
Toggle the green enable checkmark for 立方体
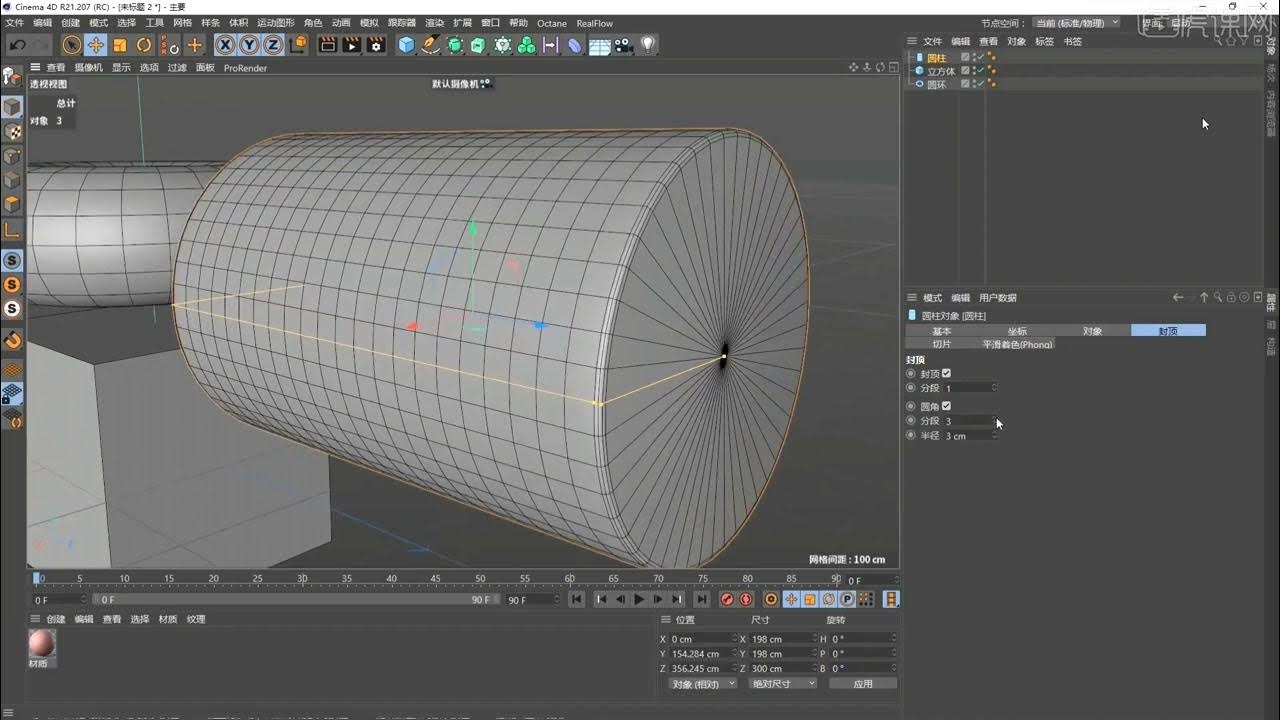981,71
